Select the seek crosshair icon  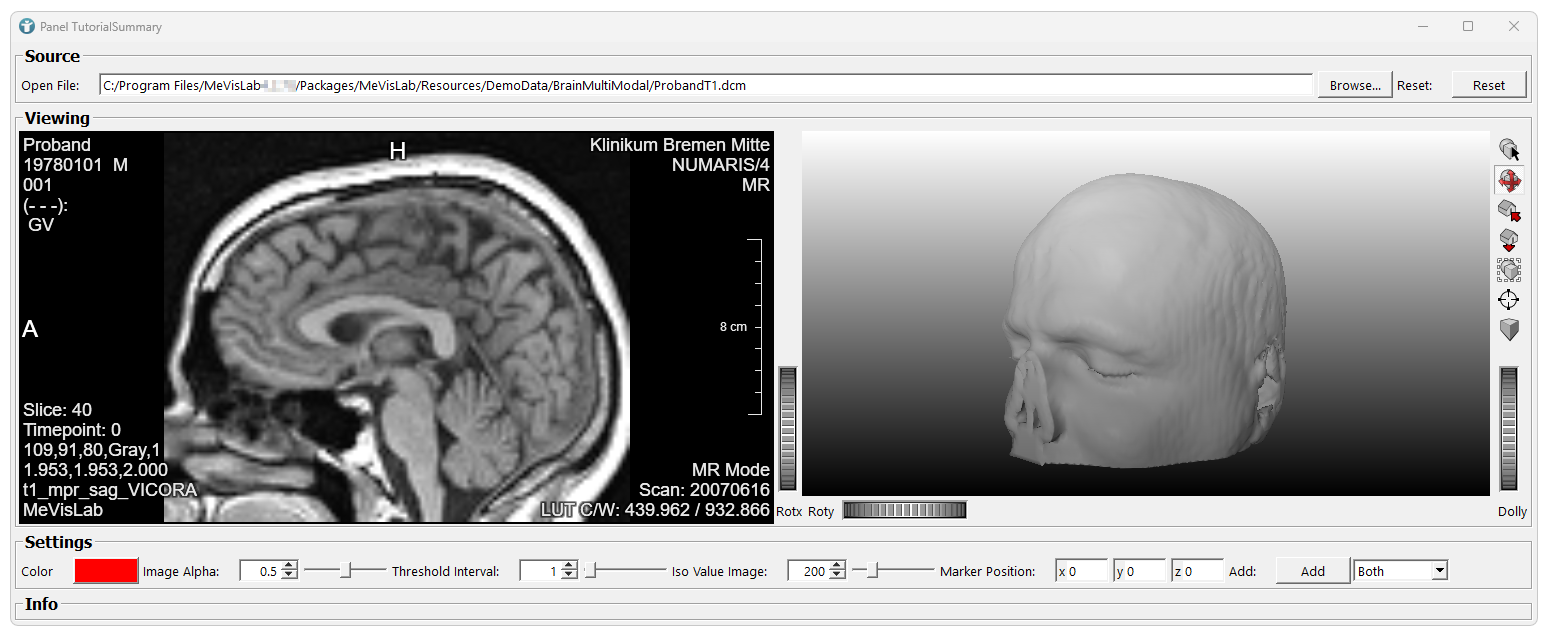[1509, 300]
